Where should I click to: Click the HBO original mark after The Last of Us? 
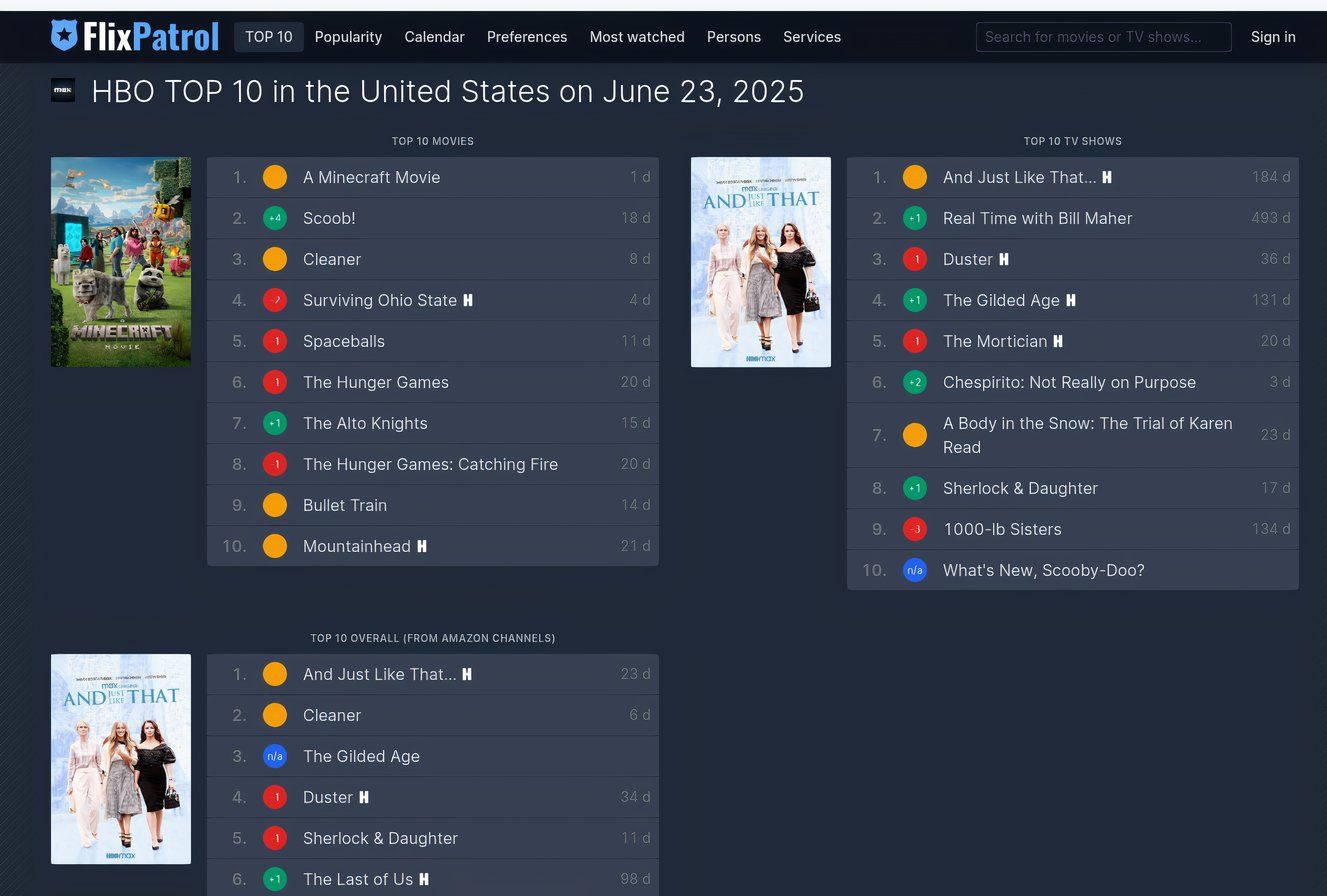click(424, 879)
